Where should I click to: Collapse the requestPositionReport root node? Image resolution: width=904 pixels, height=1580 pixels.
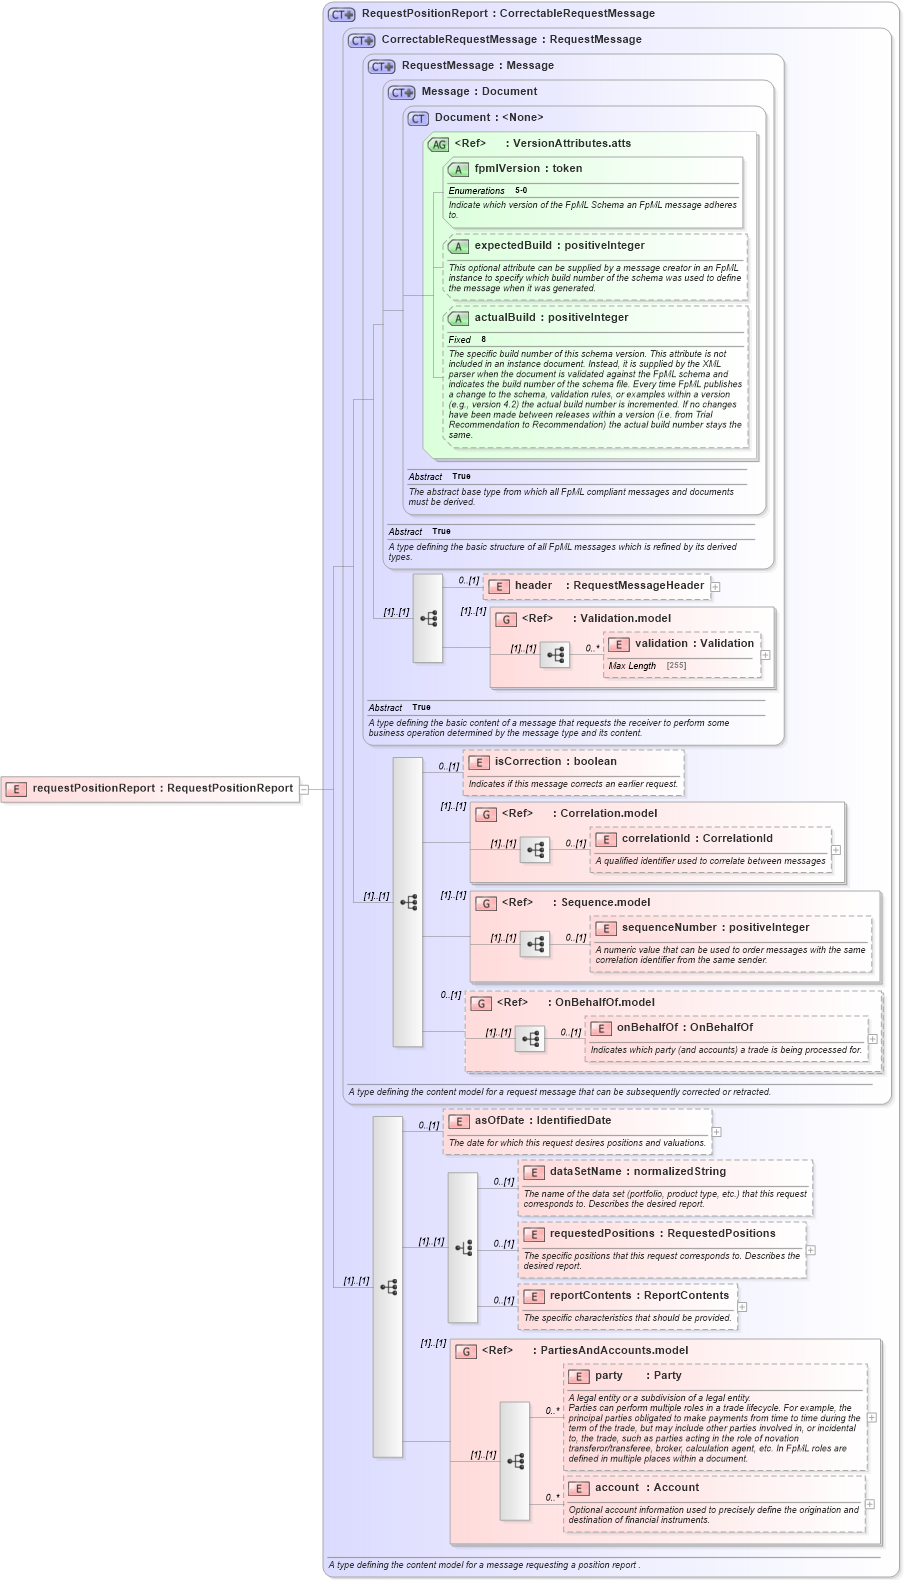(305, 790)
